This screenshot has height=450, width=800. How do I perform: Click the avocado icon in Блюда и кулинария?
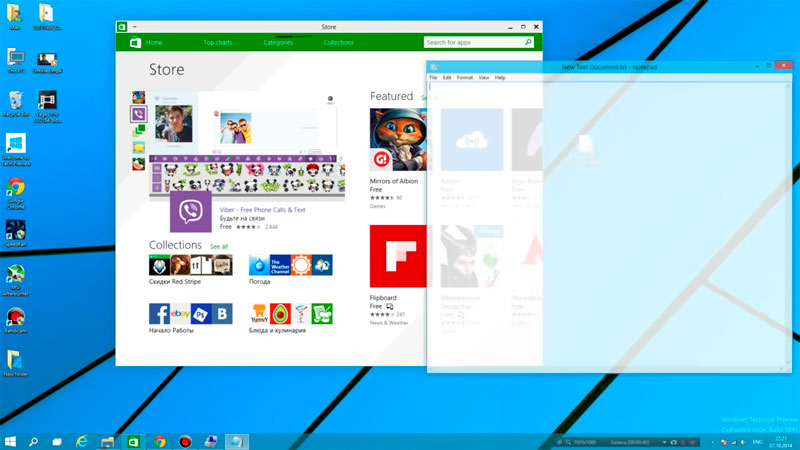(x=280, y=314)
